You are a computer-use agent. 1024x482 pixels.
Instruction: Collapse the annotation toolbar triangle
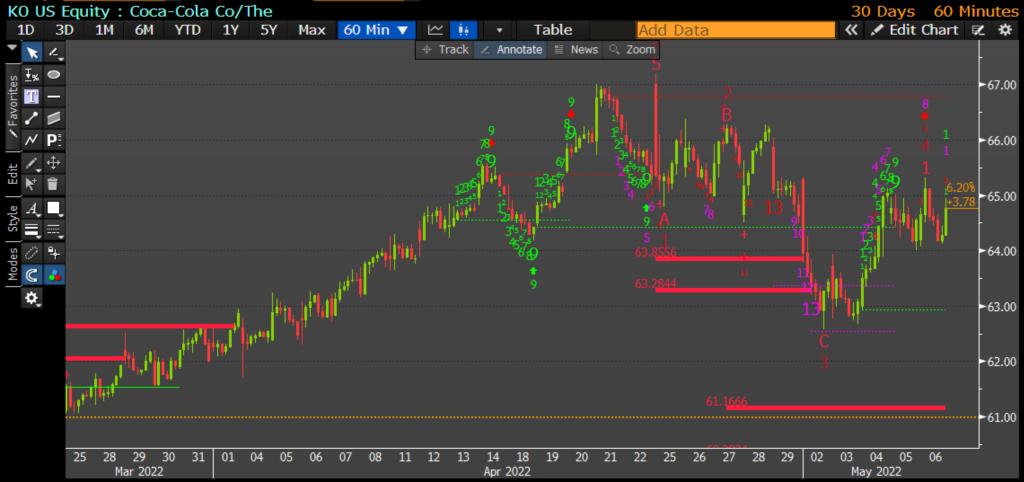pos(11,48)
